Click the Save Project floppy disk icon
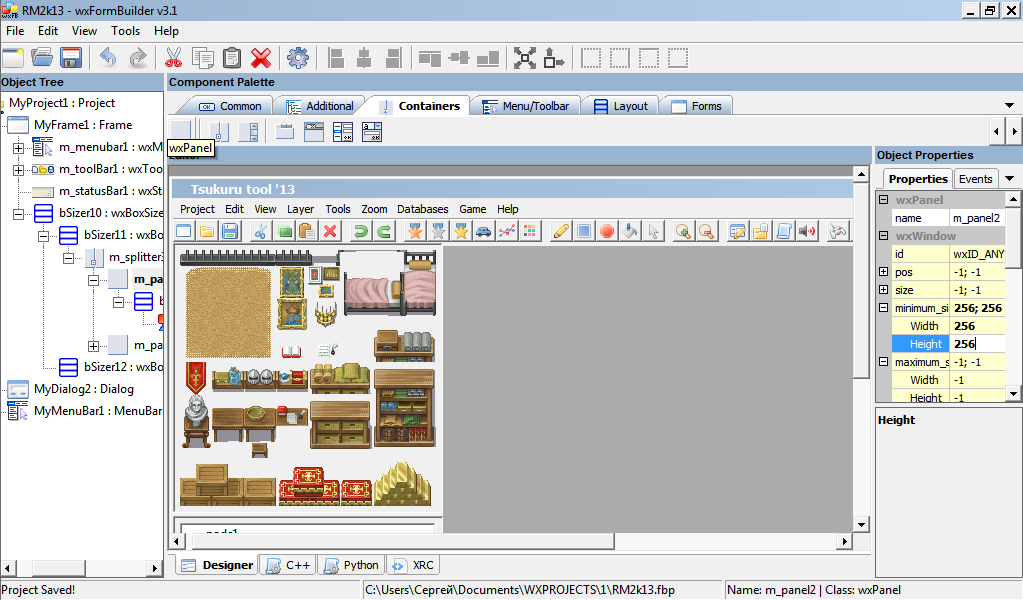 tap(70, 58)
